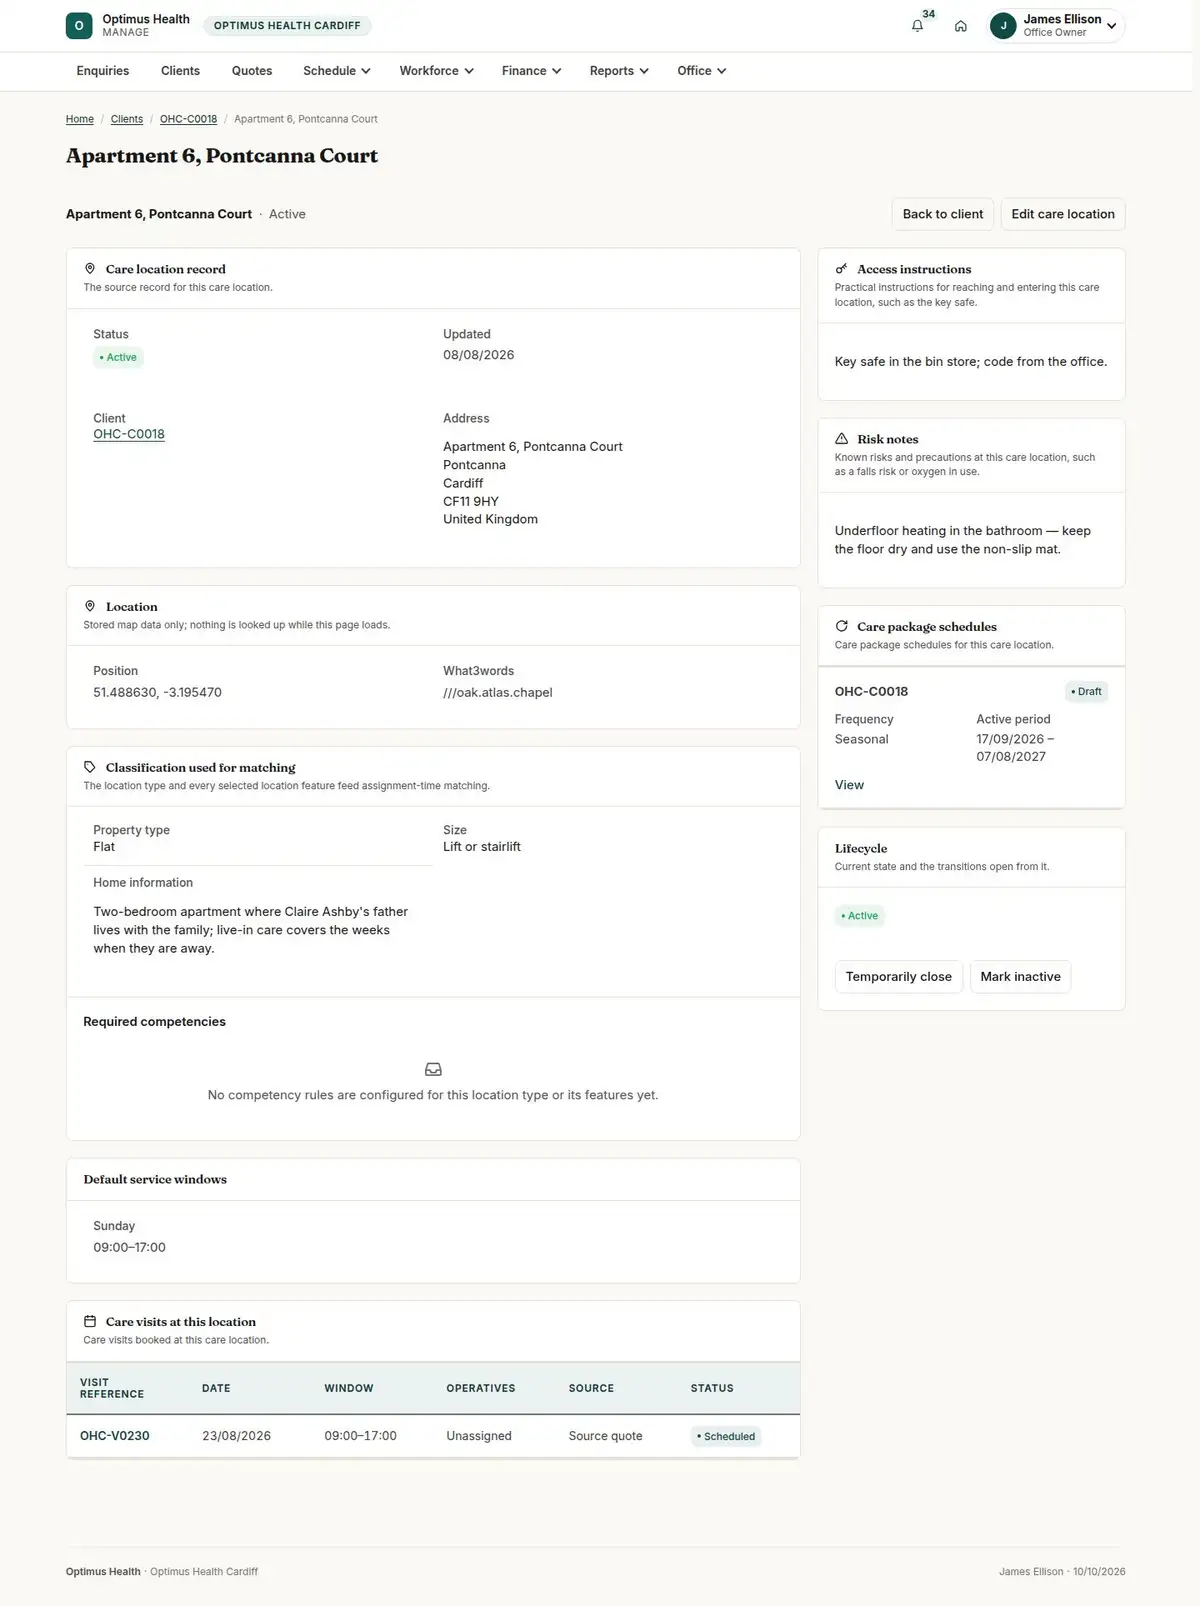Click the Classification tag icon

click(90, 767)
